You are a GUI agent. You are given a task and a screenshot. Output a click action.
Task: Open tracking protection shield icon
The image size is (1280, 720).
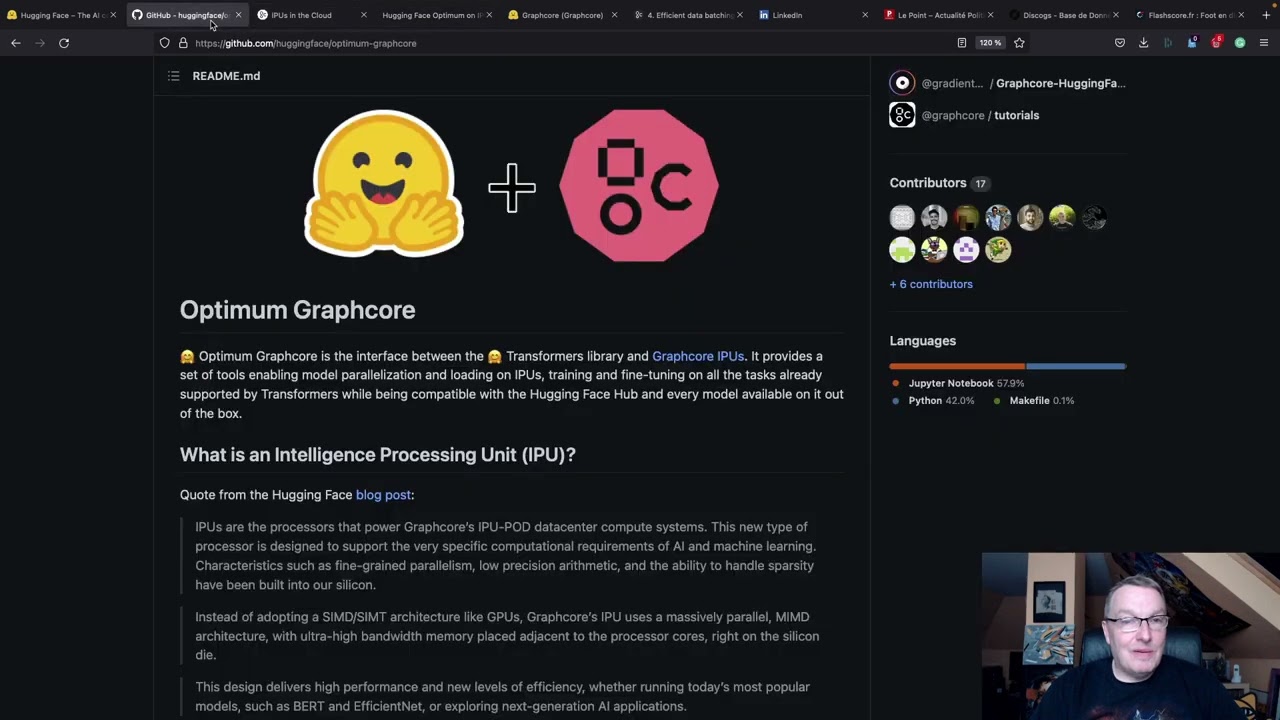[164, 43]
